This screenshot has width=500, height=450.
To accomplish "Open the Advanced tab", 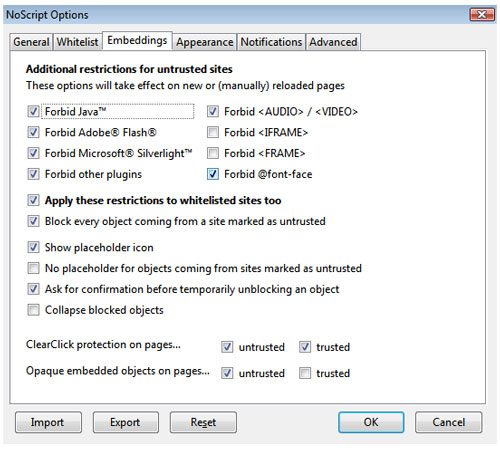I will click(x=333, y=42).
